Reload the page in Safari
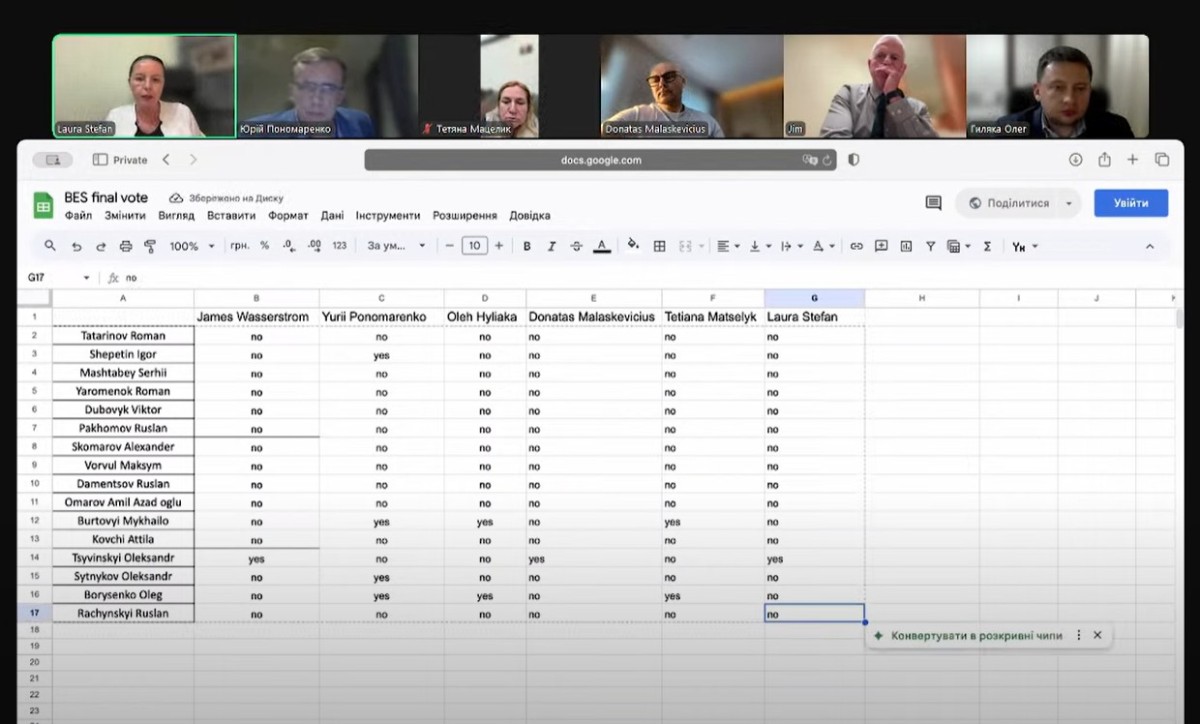Screen dimensions: 1200x724 click(828, 160)
